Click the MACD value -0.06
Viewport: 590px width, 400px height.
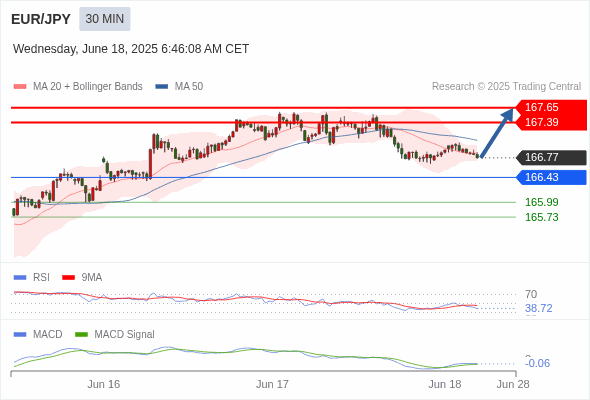tap(538, 363)
